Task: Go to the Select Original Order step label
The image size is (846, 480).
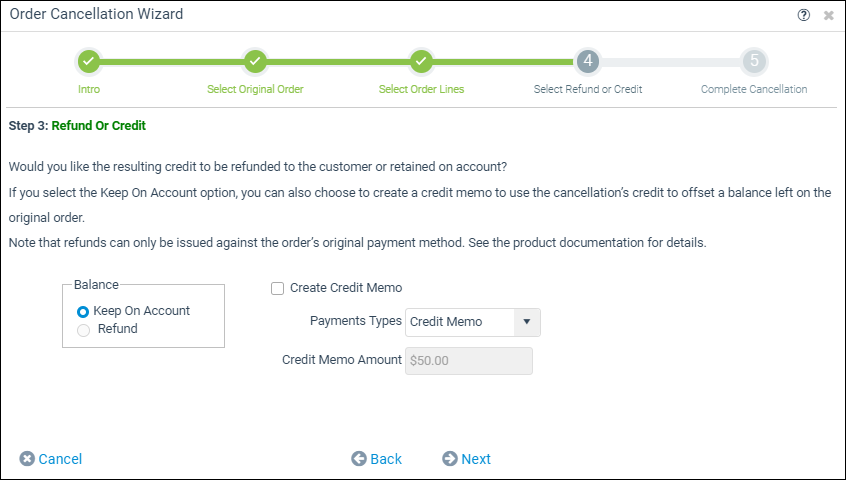Action: (x=255, y=90)
